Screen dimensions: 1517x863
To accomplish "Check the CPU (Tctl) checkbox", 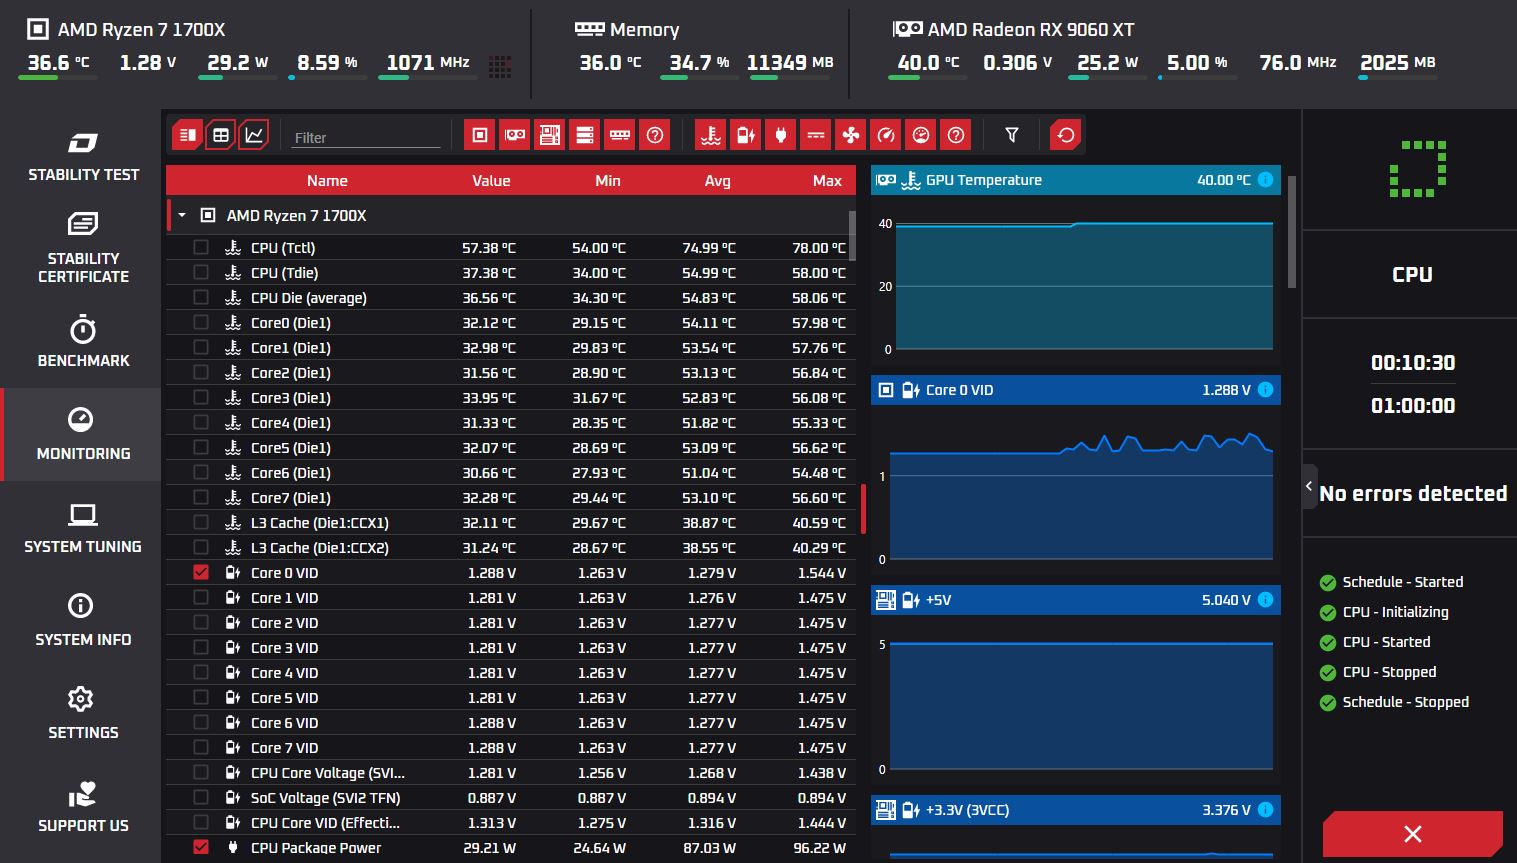I will [201, 247].
